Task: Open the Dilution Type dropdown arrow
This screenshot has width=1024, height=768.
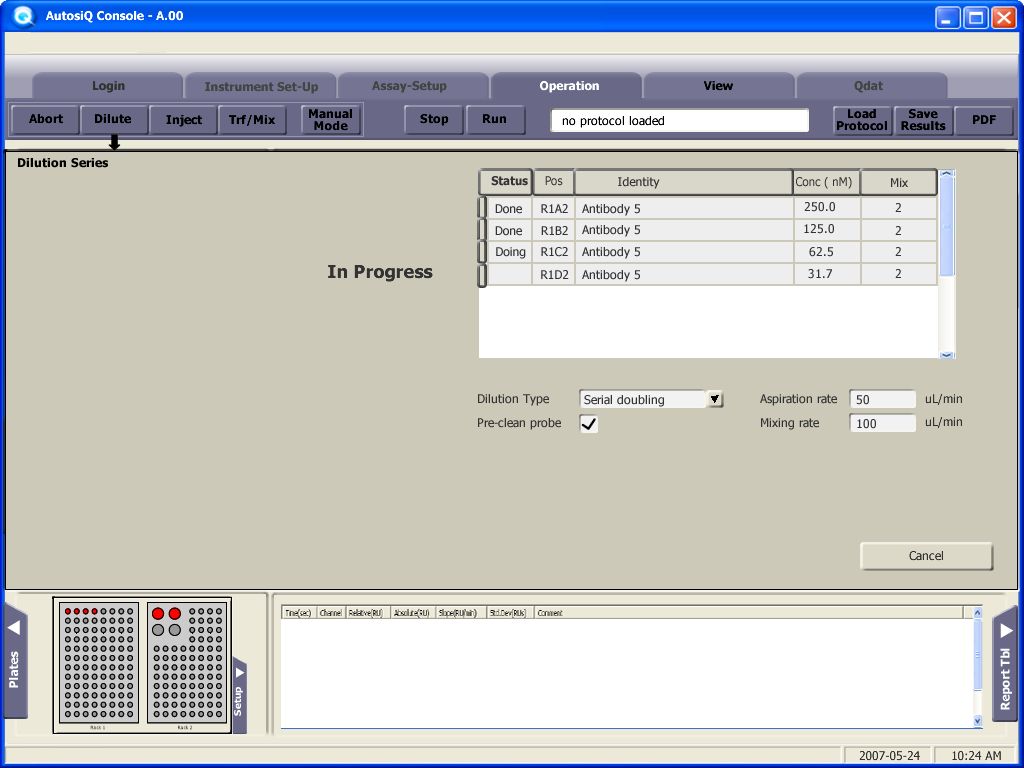Action: point(715,399)
